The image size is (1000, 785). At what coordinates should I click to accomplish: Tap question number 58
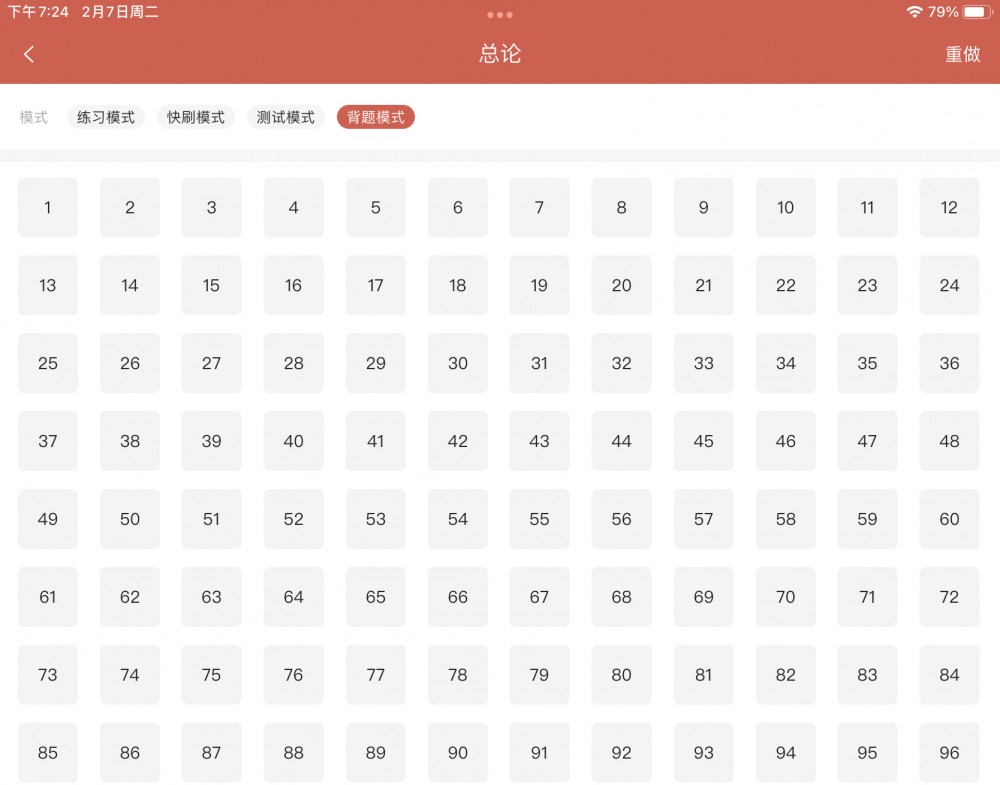(786, 518)
